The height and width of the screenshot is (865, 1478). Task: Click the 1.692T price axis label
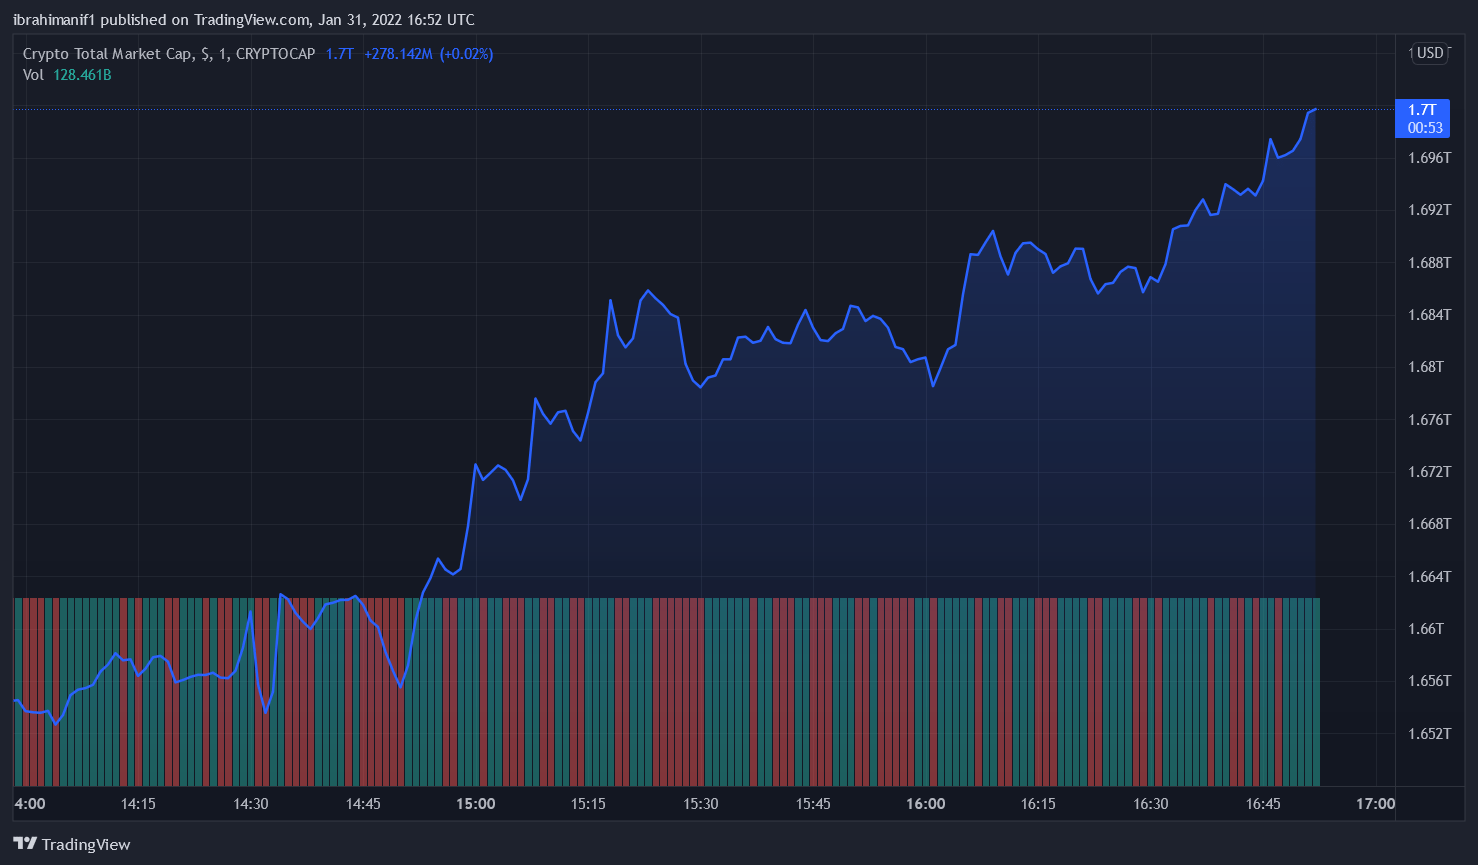1429,210
